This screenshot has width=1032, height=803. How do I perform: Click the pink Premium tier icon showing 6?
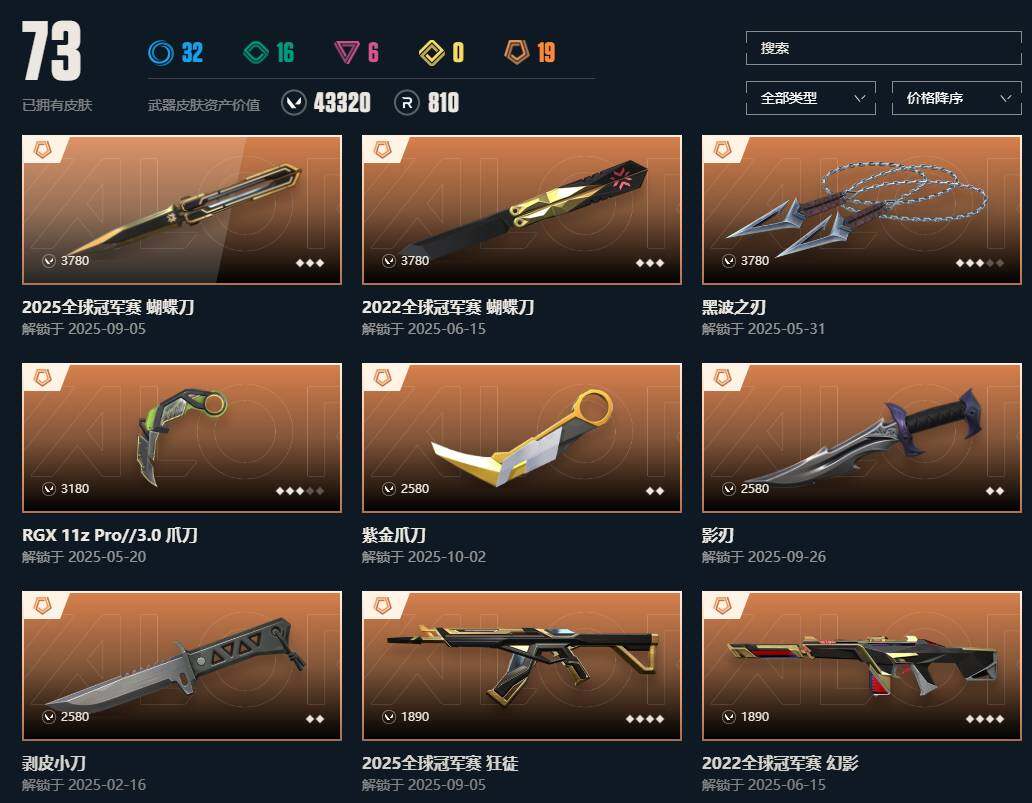coord(346,53)
